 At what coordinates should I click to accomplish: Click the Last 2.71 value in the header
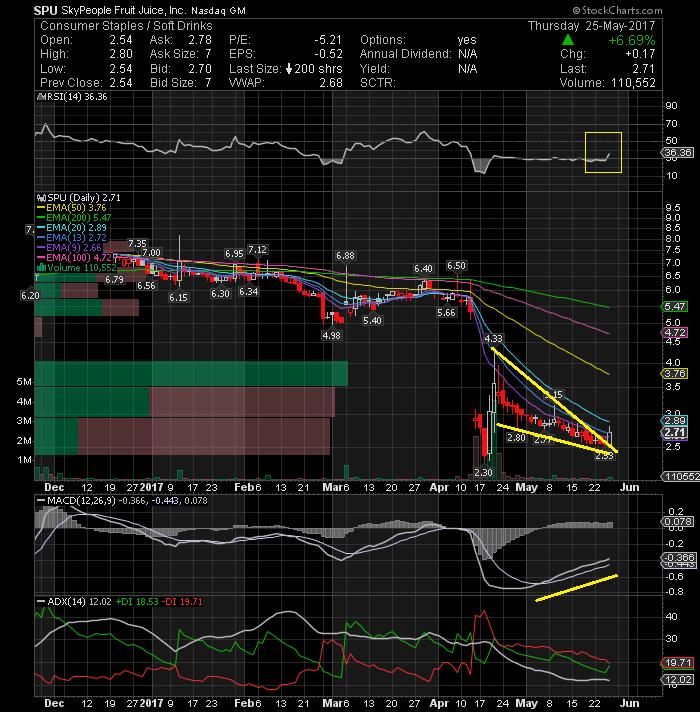point(643,69)
